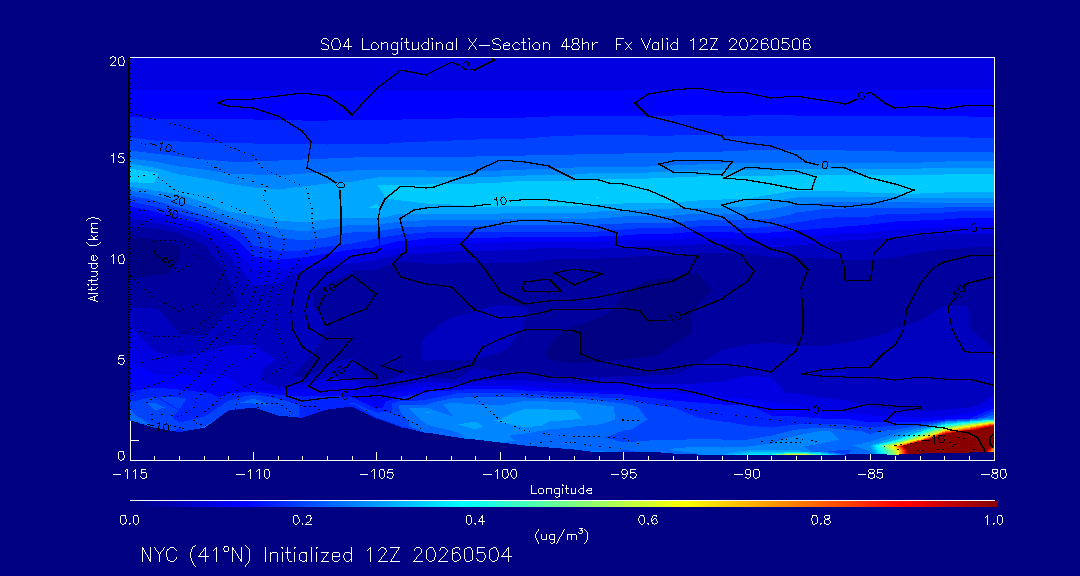The image size is (1080, 576).
Task: Click the -80 longitude tick label
Action: pos(993,475)
